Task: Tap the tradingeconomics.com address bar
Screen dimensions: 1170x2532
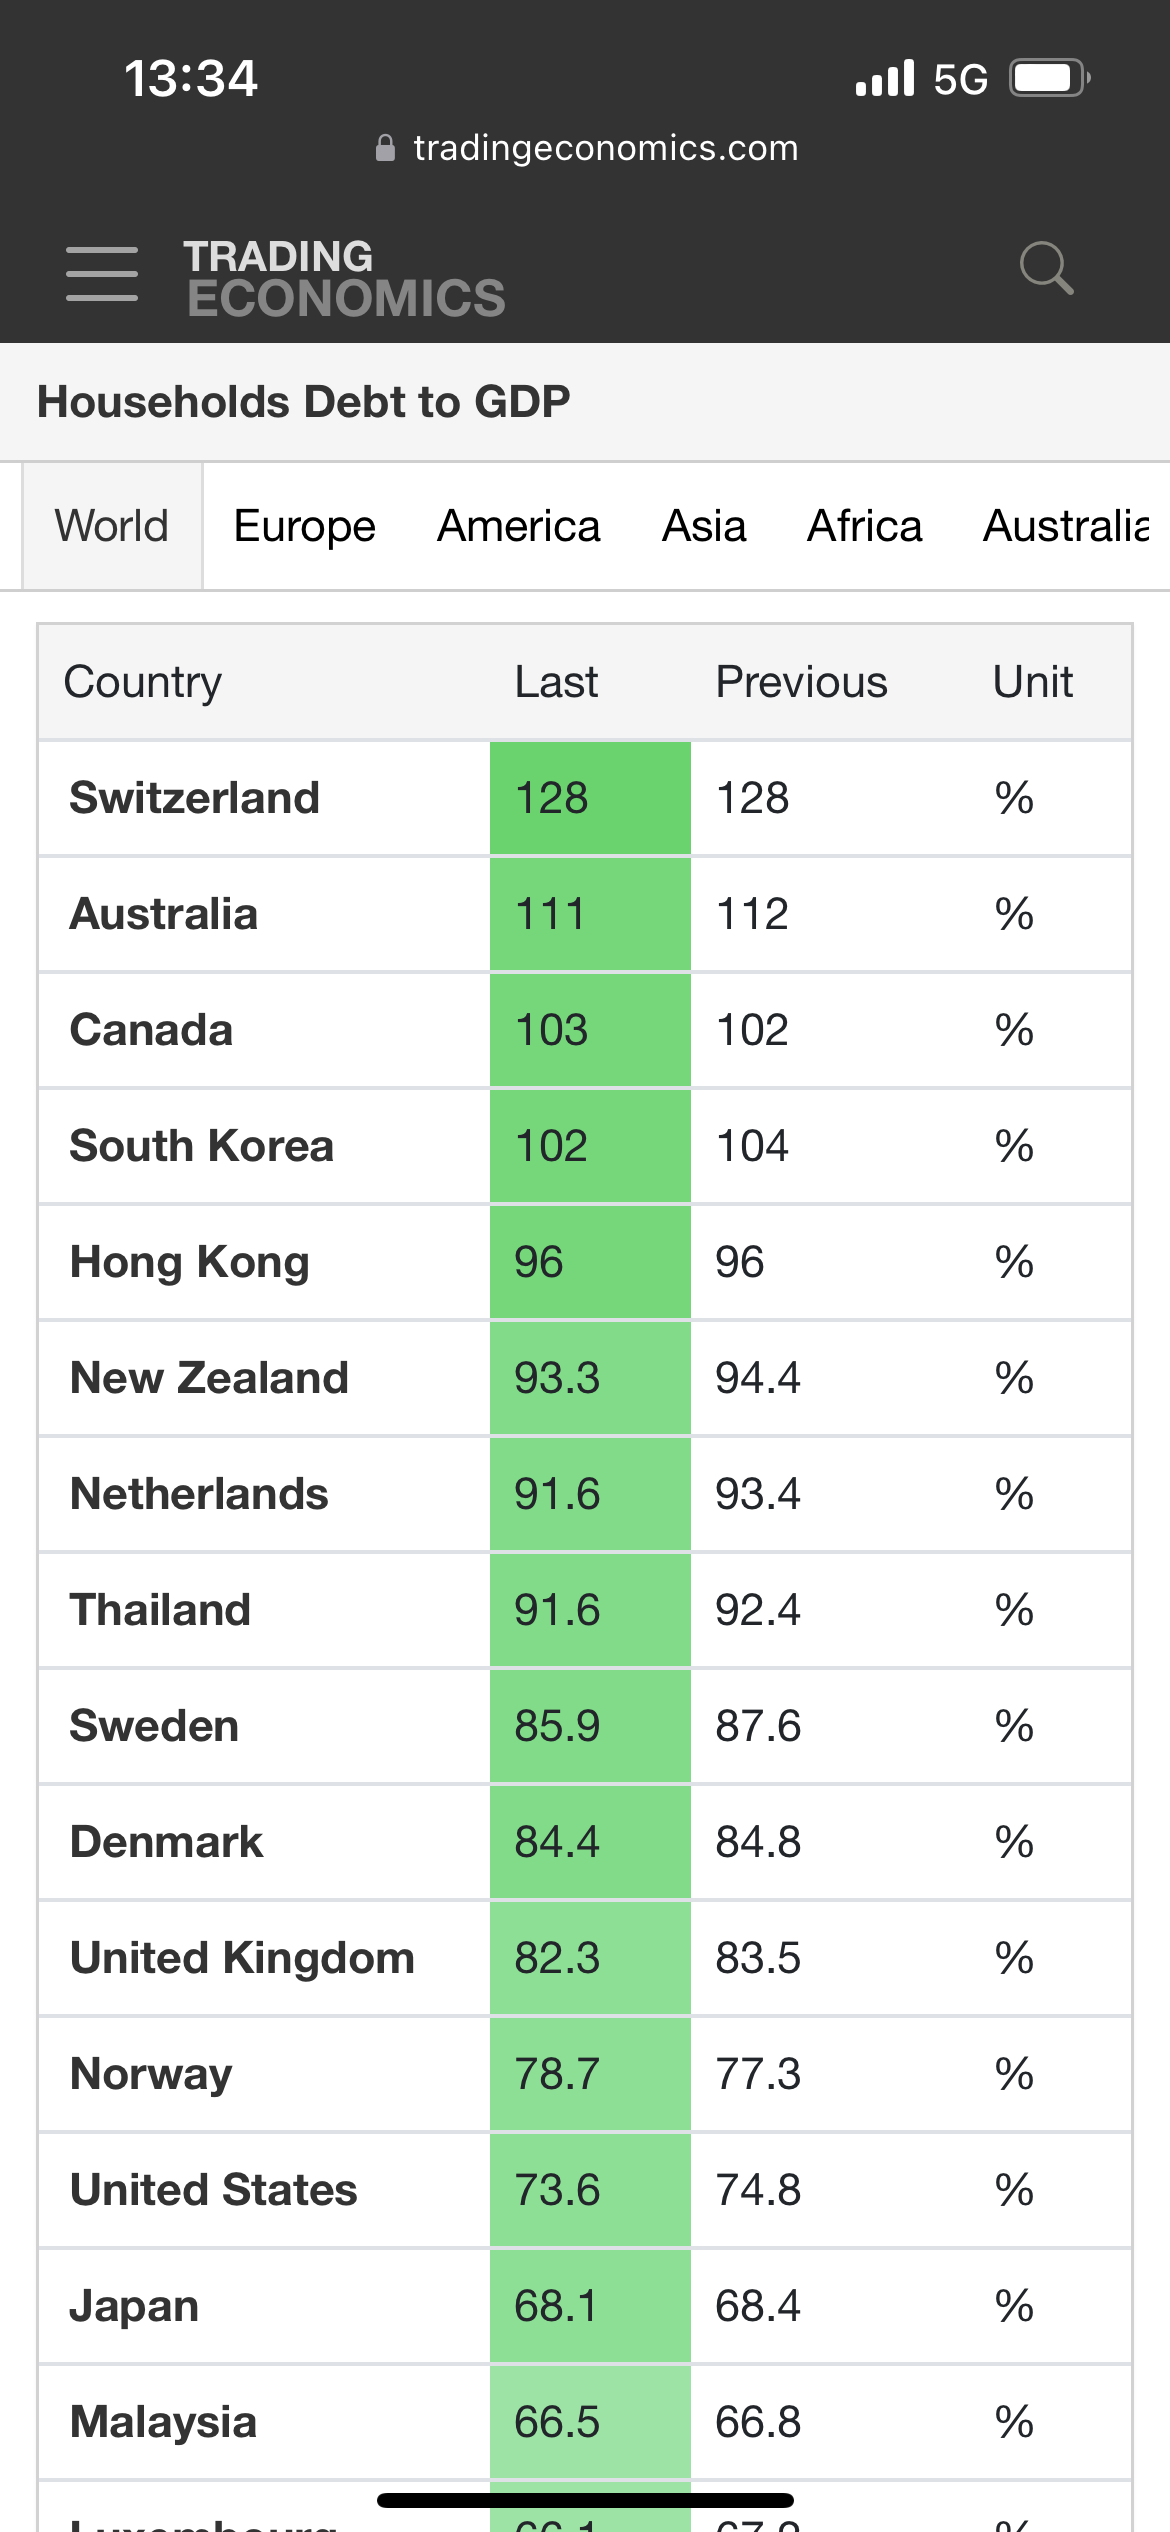Action: 586,148
